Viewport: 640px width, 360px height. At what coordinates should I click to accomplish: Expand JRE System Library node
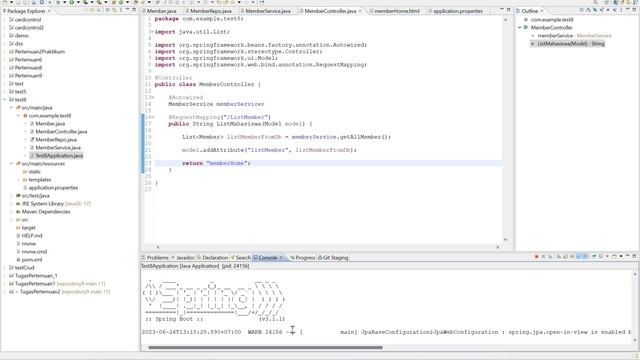pos(11,204)
